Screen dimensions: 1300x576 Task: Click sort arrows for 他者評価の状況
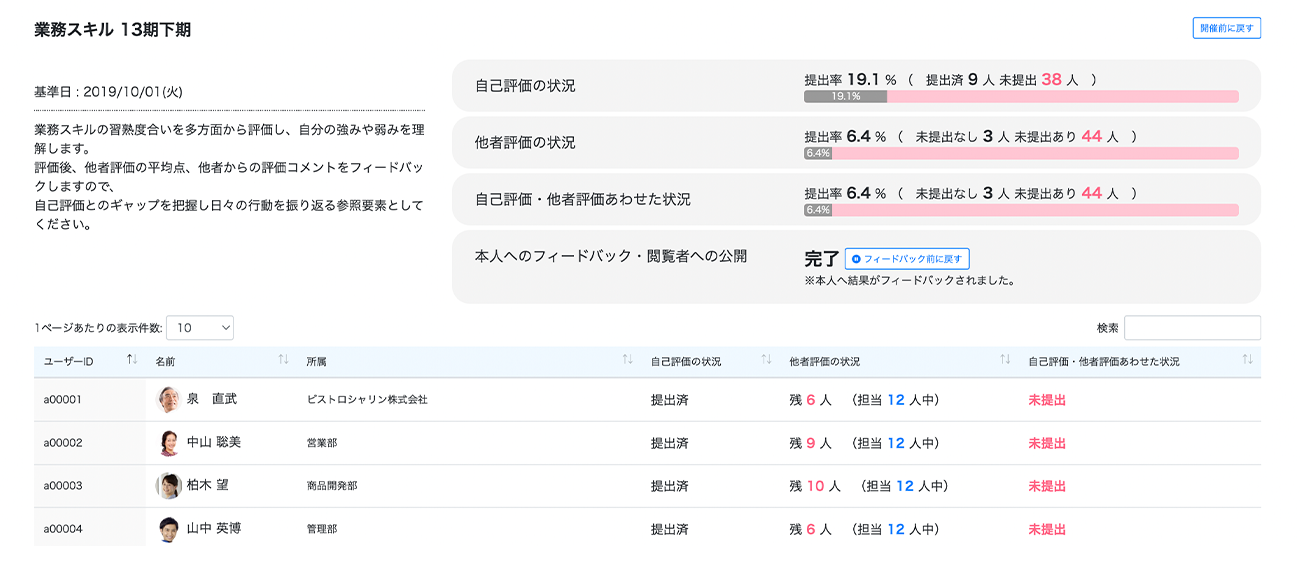click(1005, 360)
